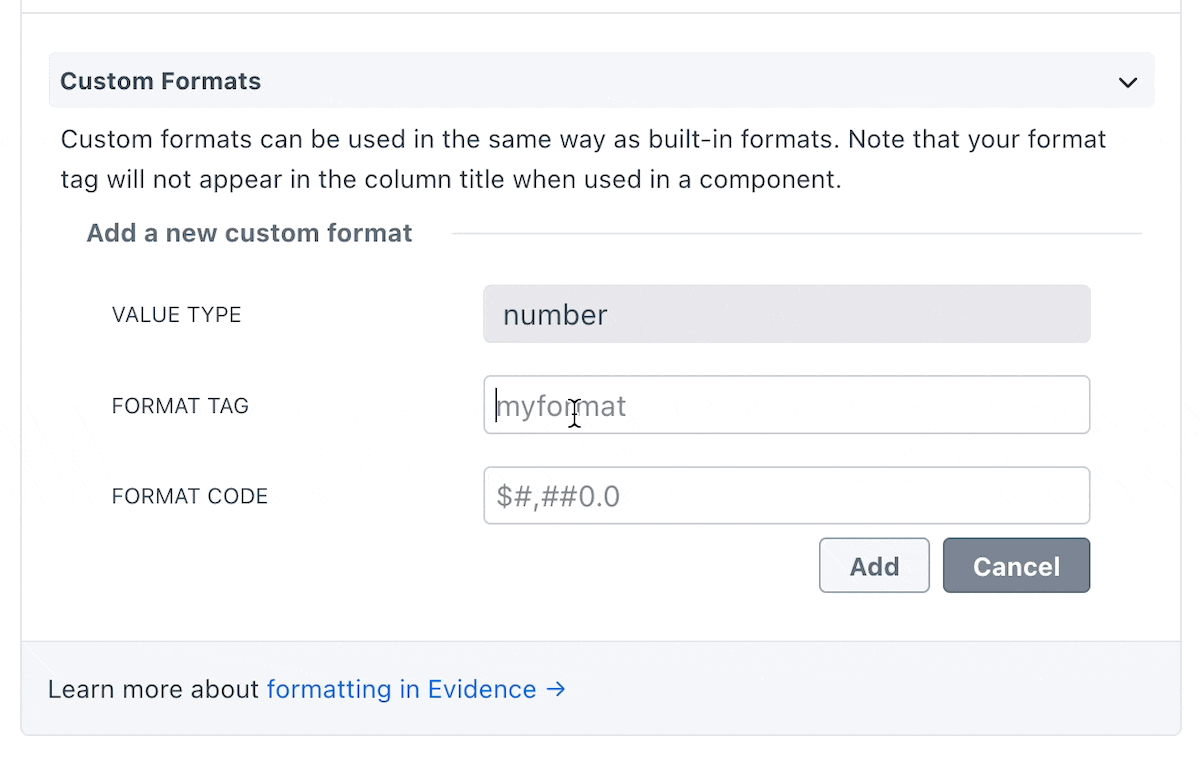Click the FORMAT CODE label
This screenshot has width=1200, height=758.
click(190, 497)
